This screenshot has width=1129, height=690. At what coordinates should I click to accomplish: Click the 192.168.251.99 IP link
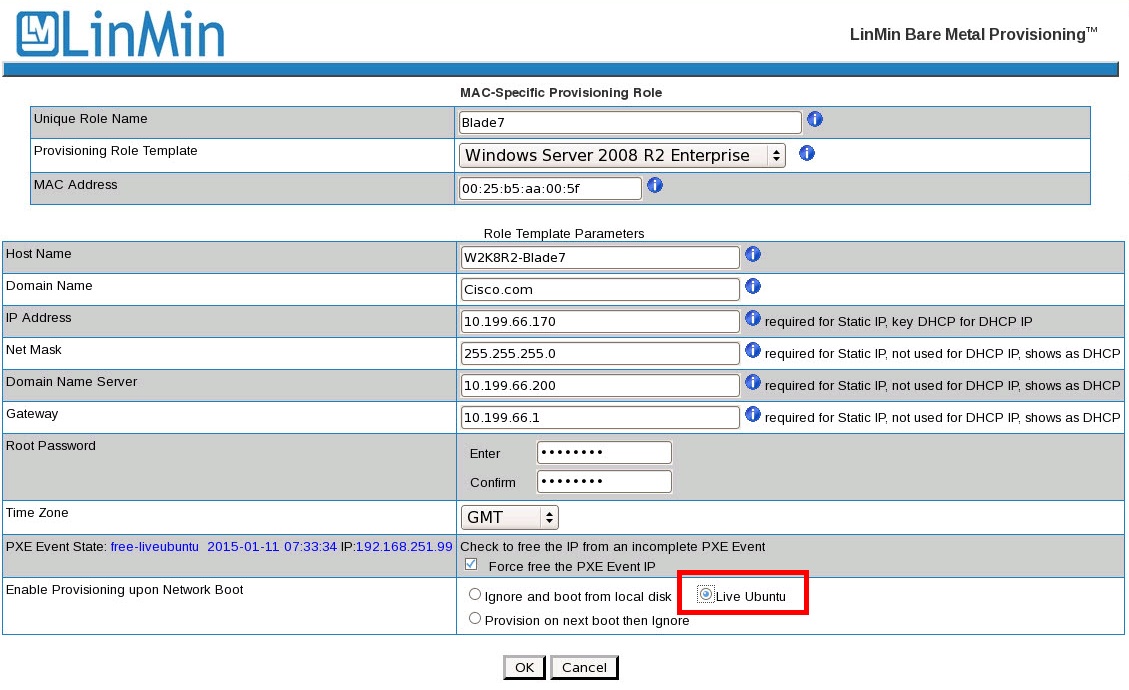point(404,547)
